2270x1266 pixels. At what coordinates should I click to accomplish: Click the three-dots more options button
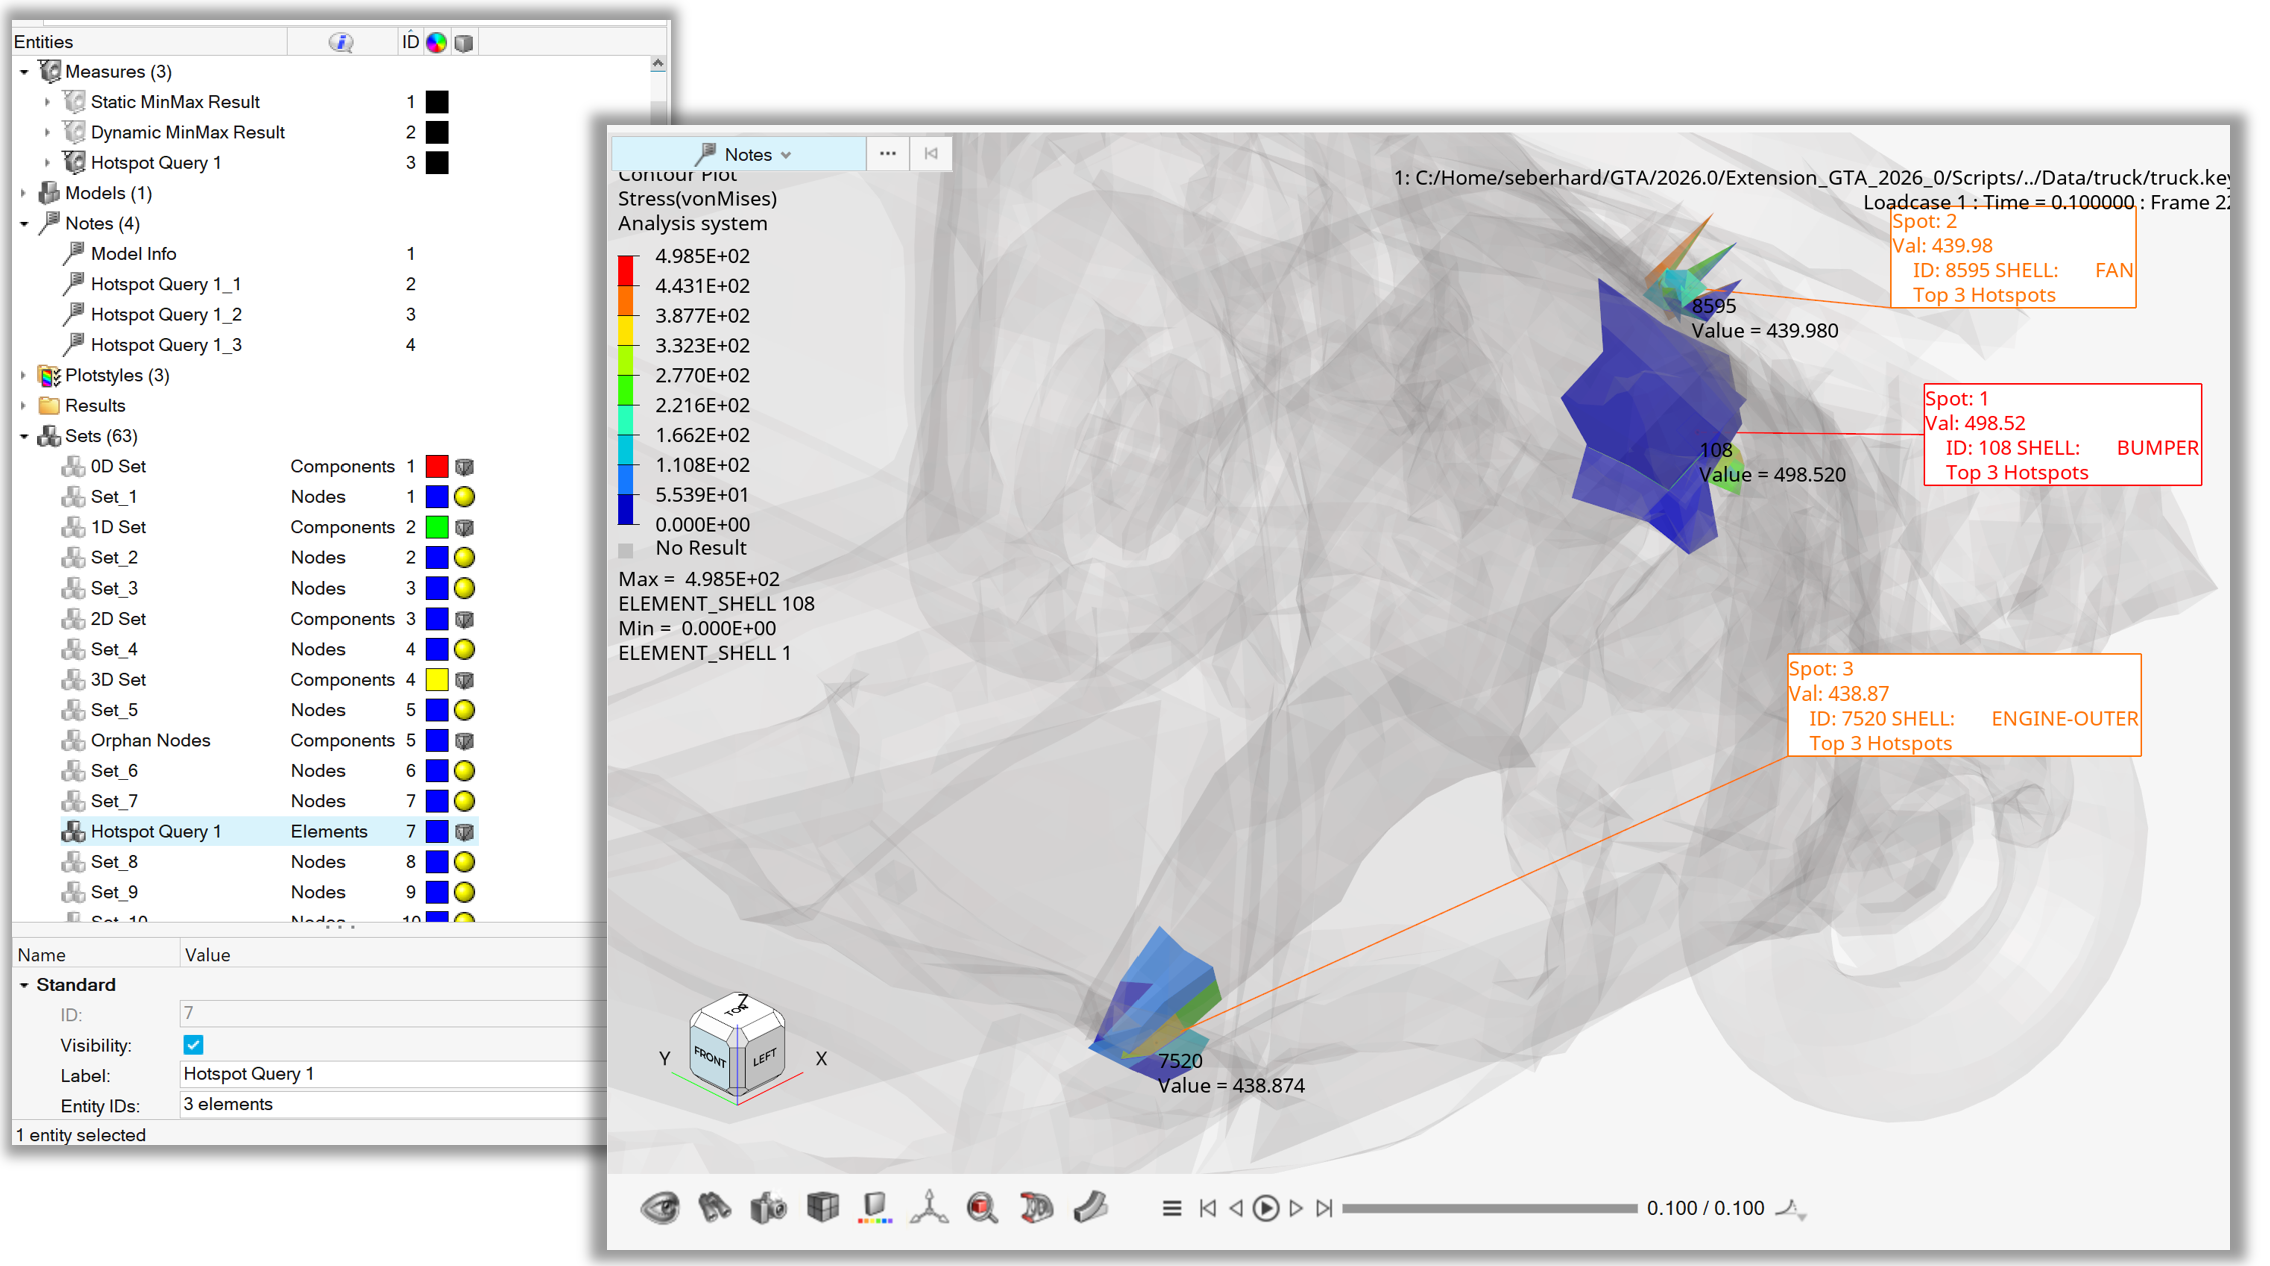(x=887, y=154)
